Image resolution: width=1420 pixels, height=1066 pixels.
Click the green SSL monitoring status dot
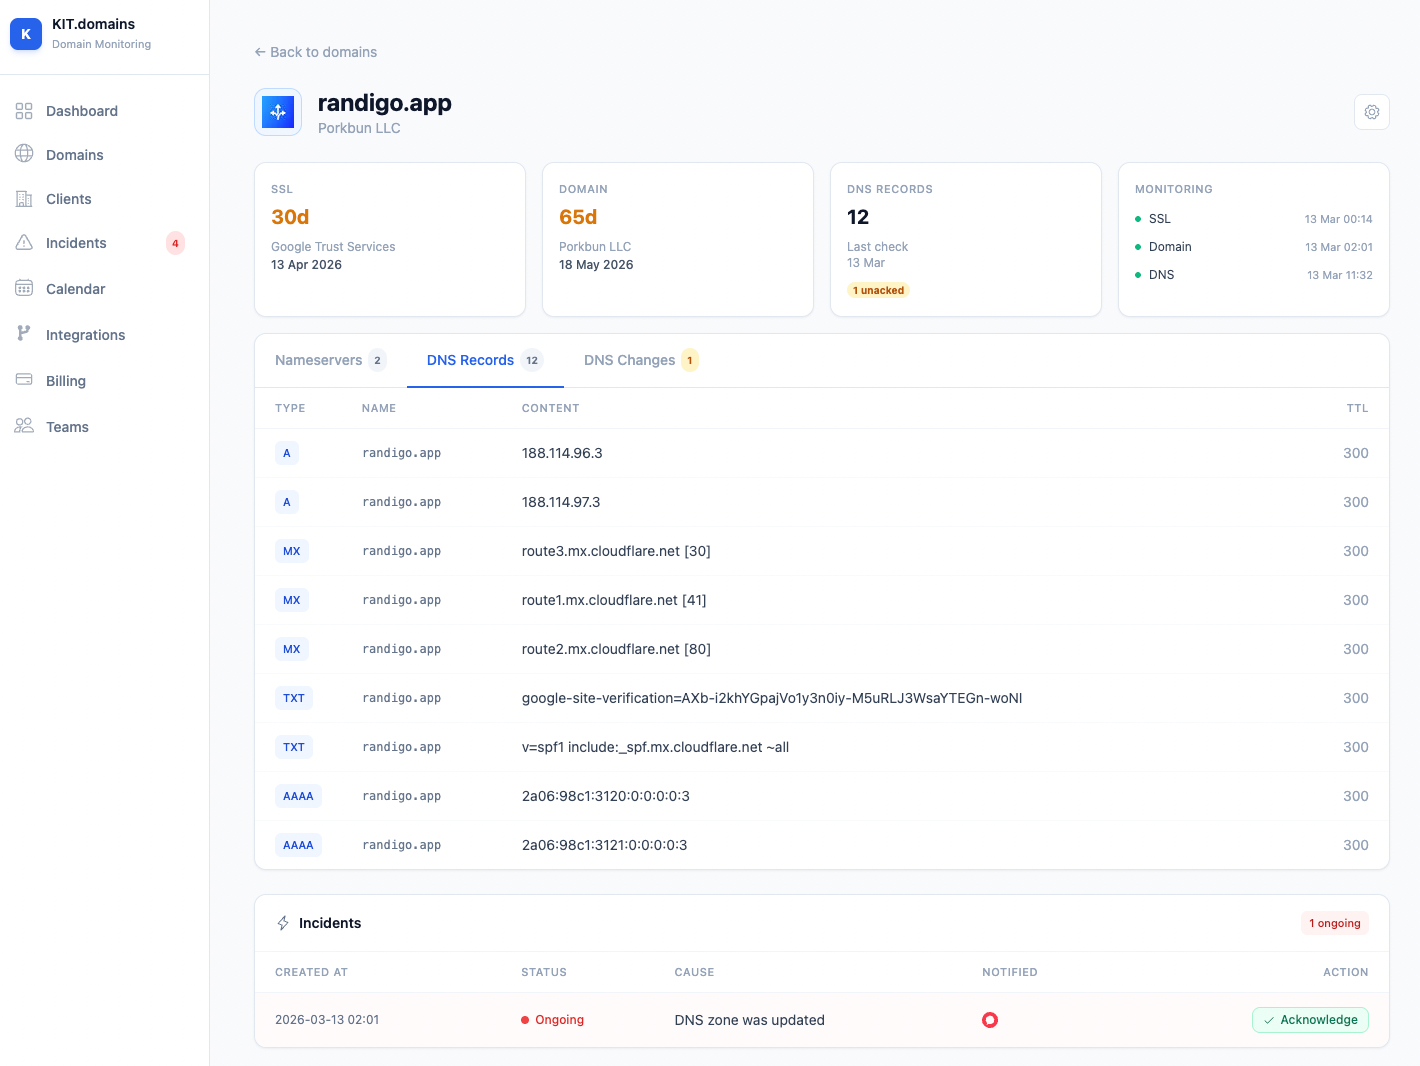1138,219
